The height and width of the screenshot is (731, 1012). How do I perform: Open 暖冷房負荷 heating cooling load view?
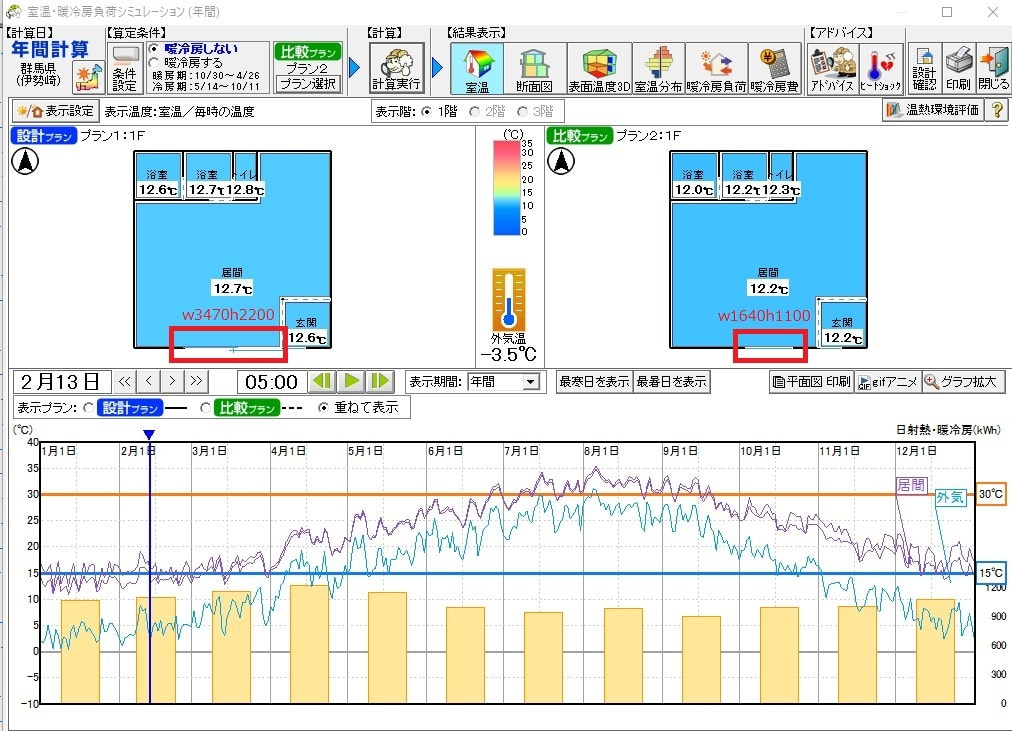(716, 68)
